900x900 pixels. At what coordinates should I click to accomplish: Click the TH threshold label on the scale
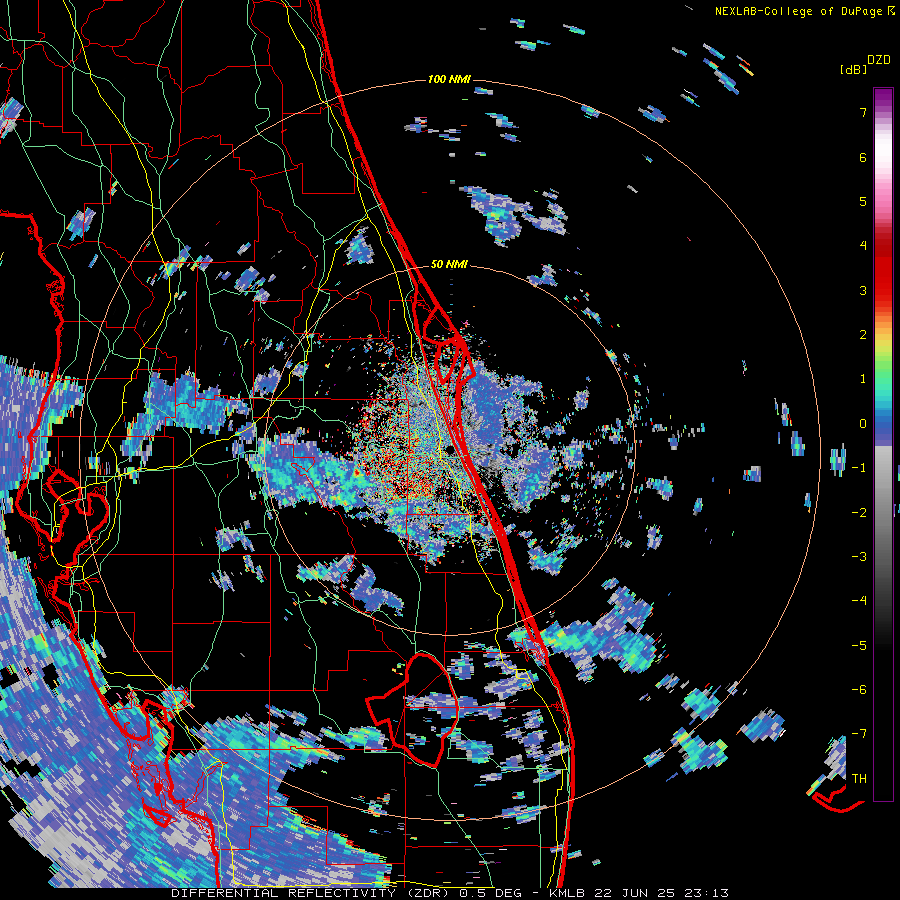coord(859,779)
